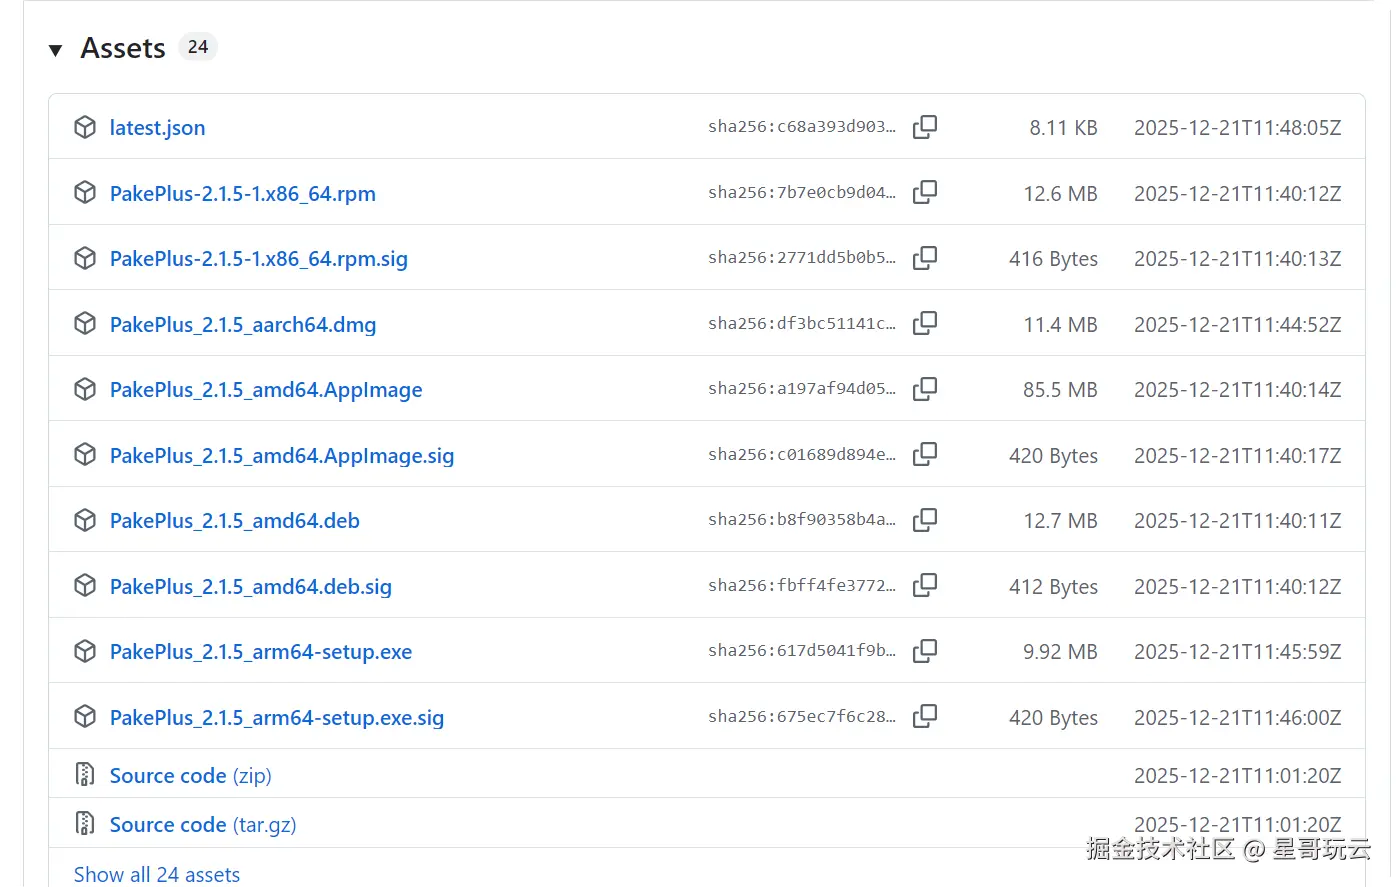Image resolution: width=1396 pixels, height=887 pixels.
Task: Click Show all 24 assets
Action: tap(157, 875)
